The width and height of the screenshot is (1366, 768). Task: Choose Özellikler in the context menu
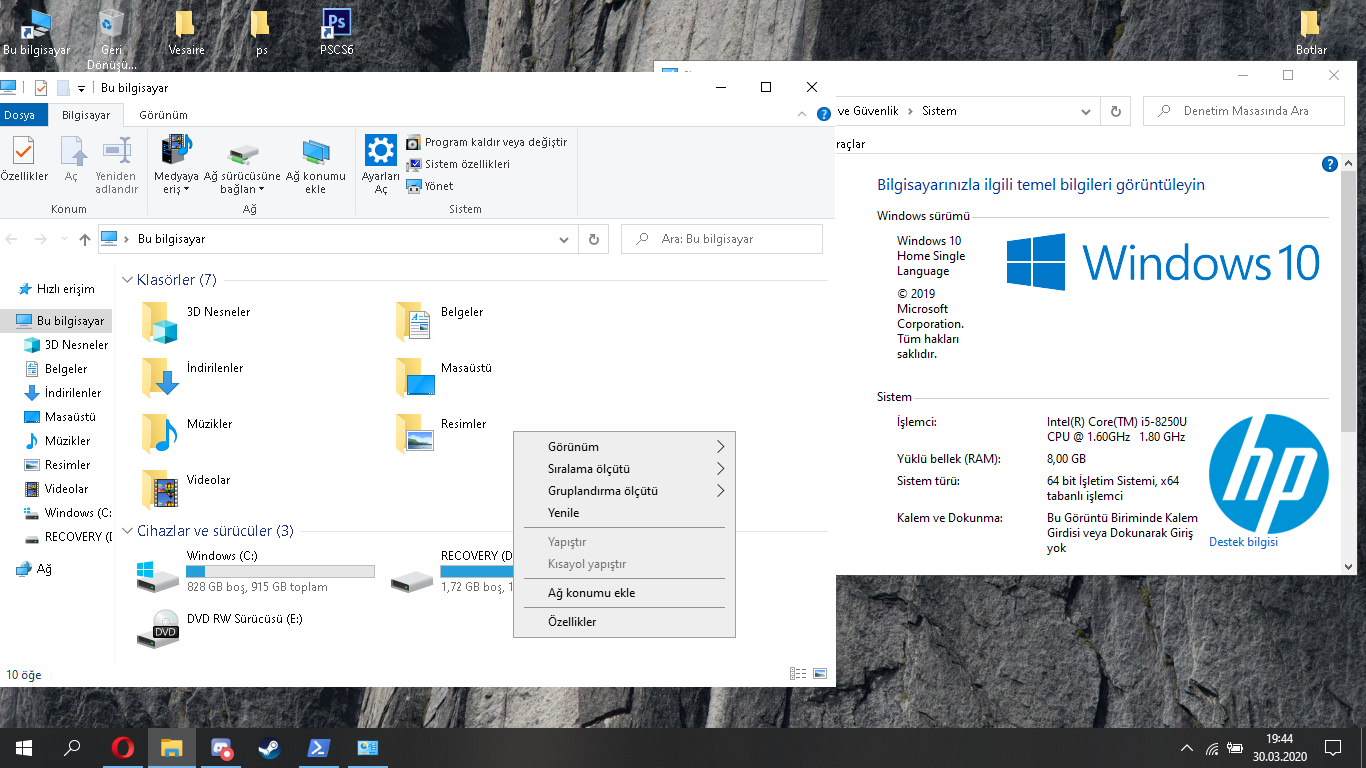click(624, 622)
